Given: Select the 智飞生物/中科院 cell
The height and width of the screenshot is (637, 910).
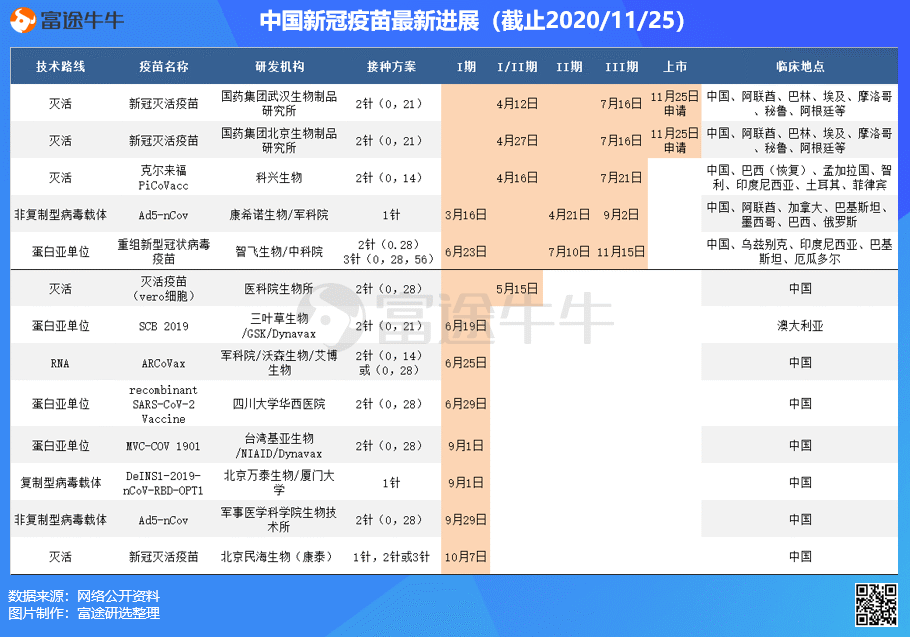Looking at the screenshot, I should pos(279,252).
